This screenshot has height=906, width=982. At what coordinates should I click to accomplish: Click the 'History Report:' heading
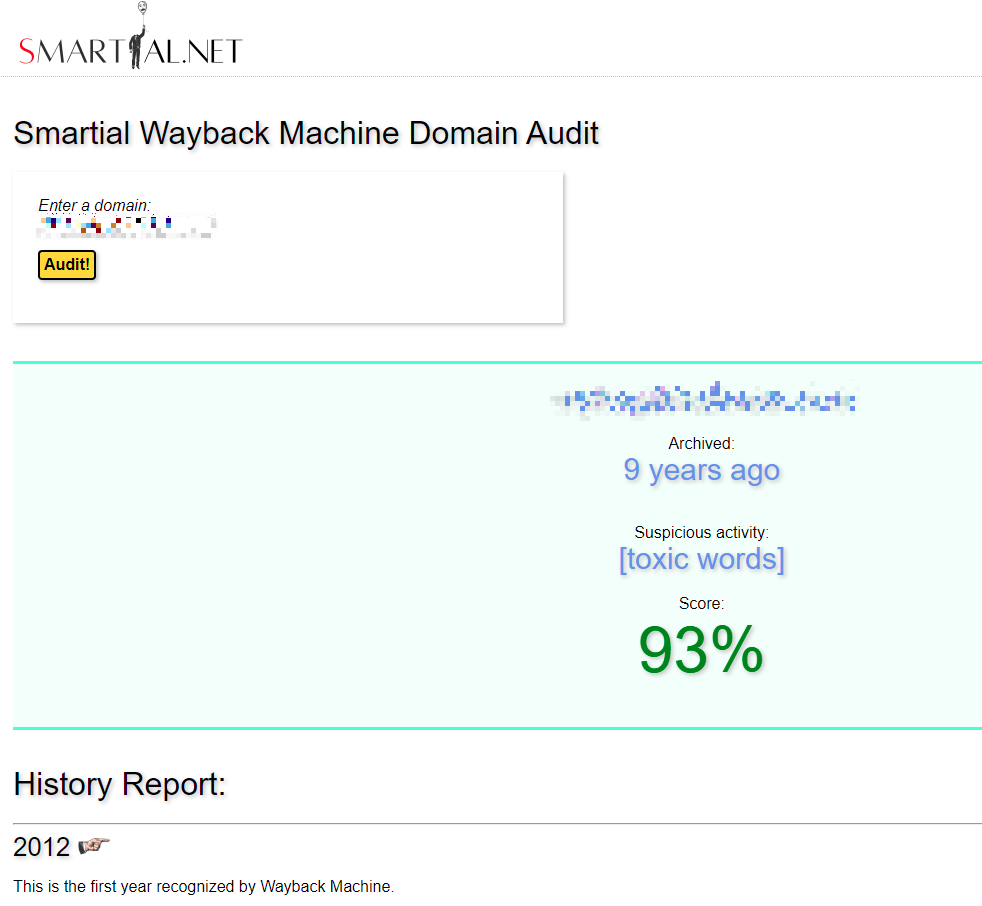120,784
